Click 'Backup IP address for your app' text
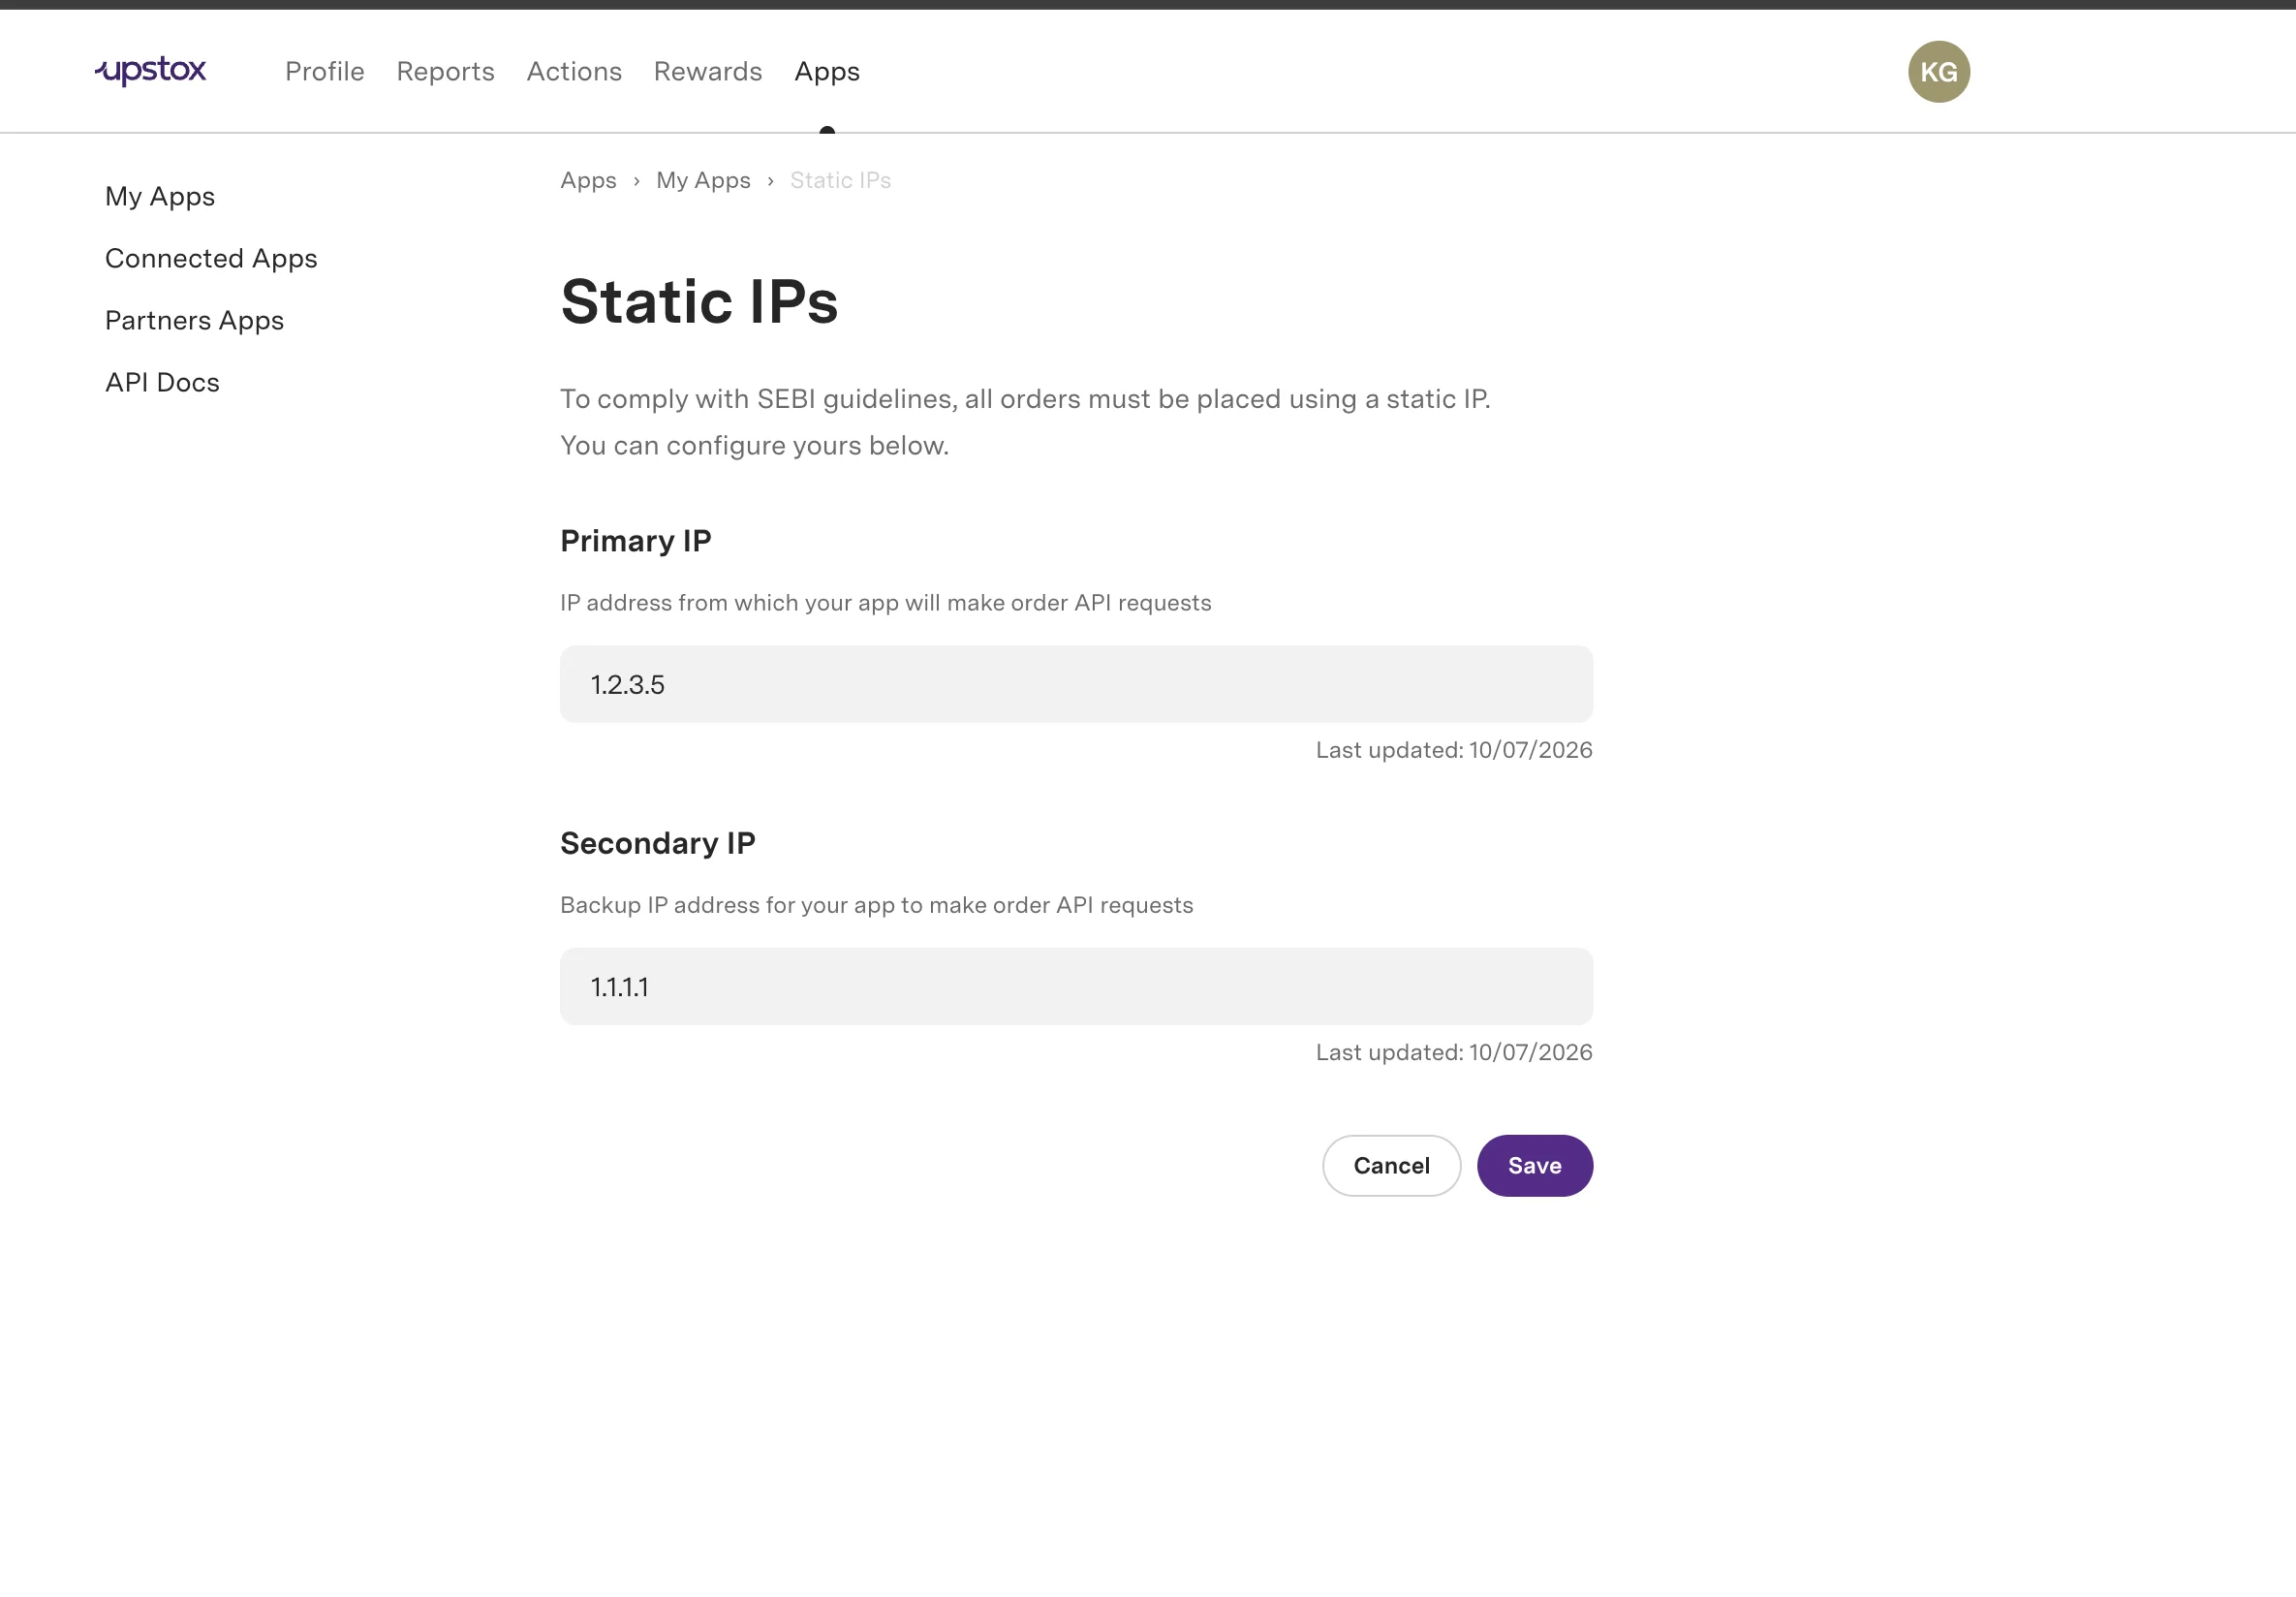This screenshot has width=2296, height=1597. (876, 906)
